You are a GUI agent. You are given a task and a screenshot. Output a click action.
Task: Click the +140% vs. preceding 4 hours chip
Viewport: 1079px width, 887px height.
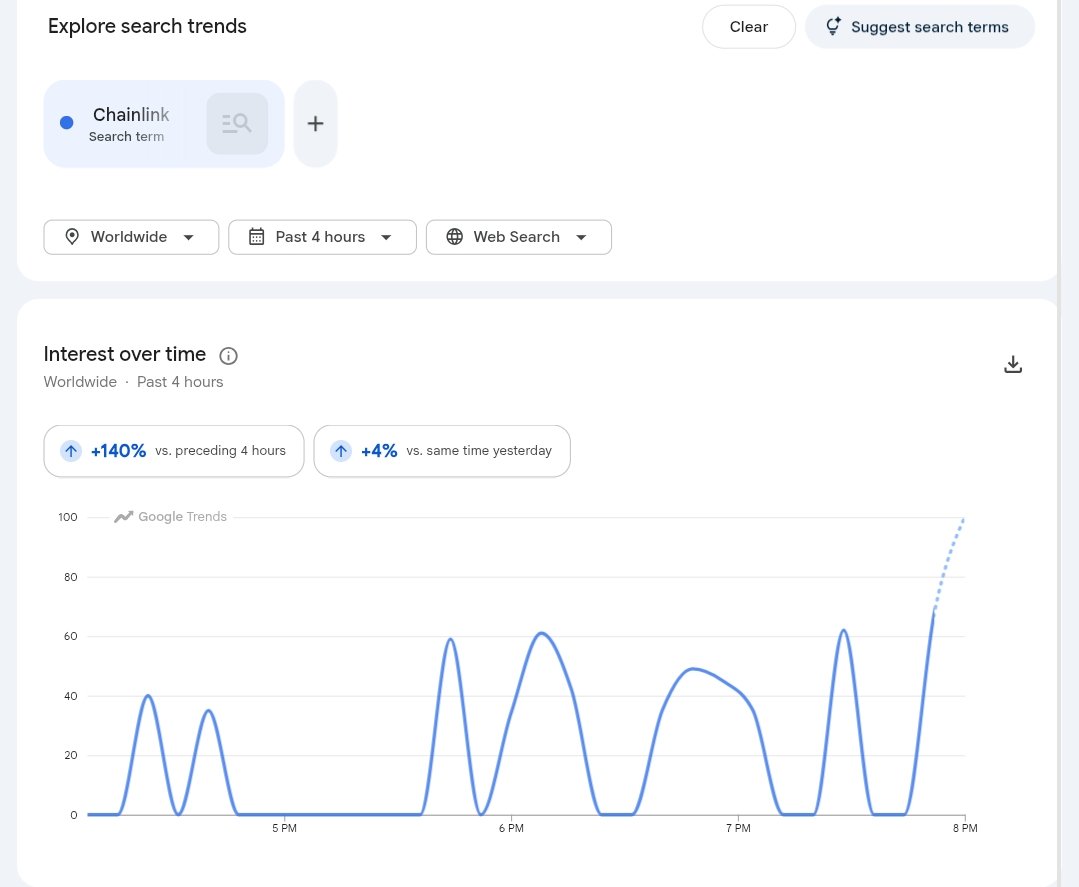[173, 451]
